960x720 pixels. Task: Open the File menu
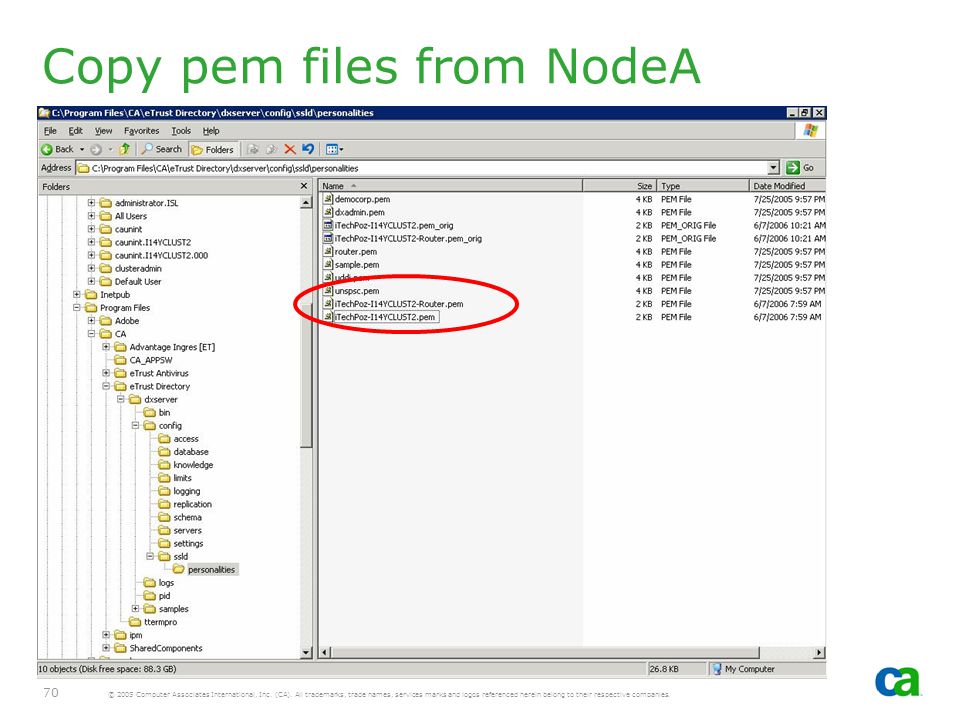point(50,130)
